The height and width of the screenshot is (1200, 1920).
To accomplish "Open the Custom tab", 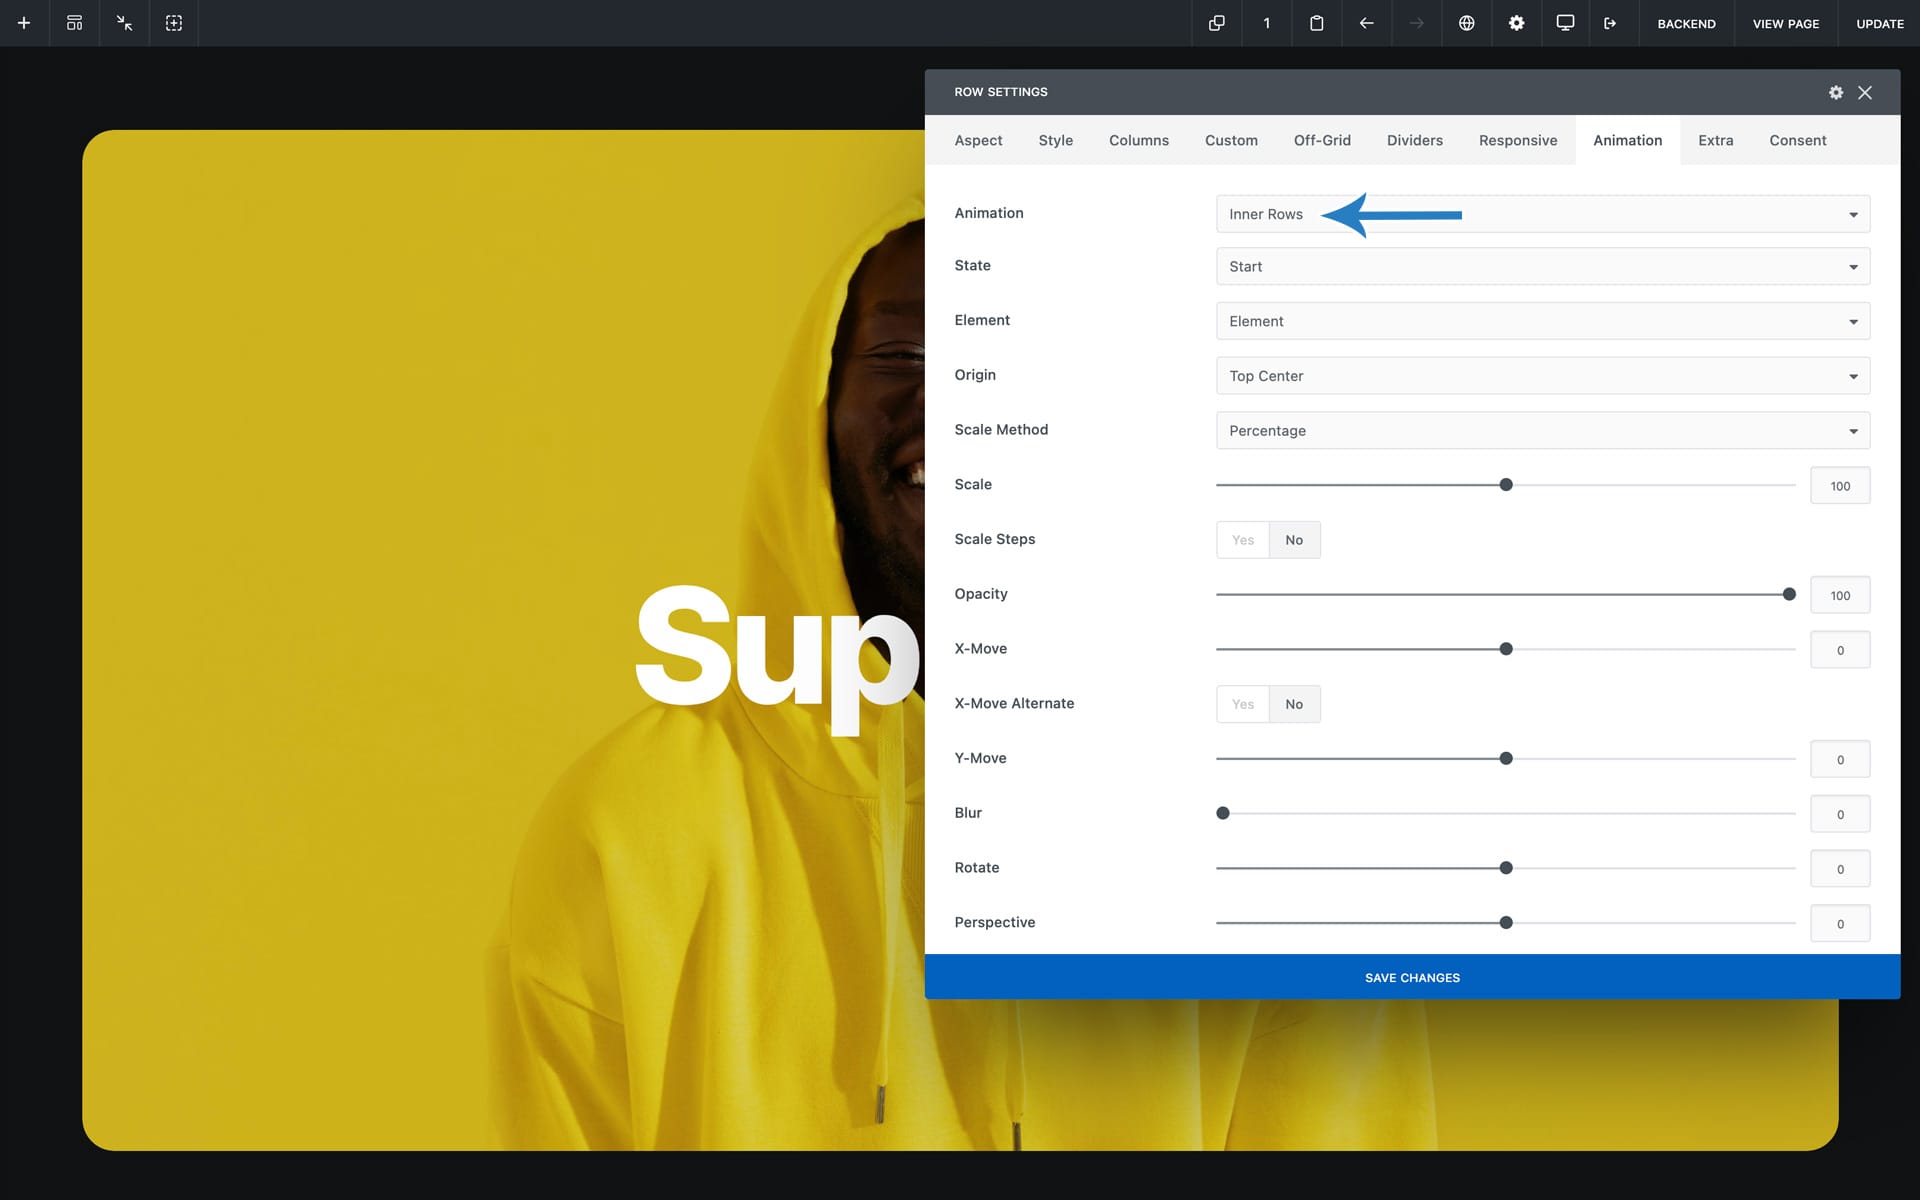I will click(x=1231, y=140).
